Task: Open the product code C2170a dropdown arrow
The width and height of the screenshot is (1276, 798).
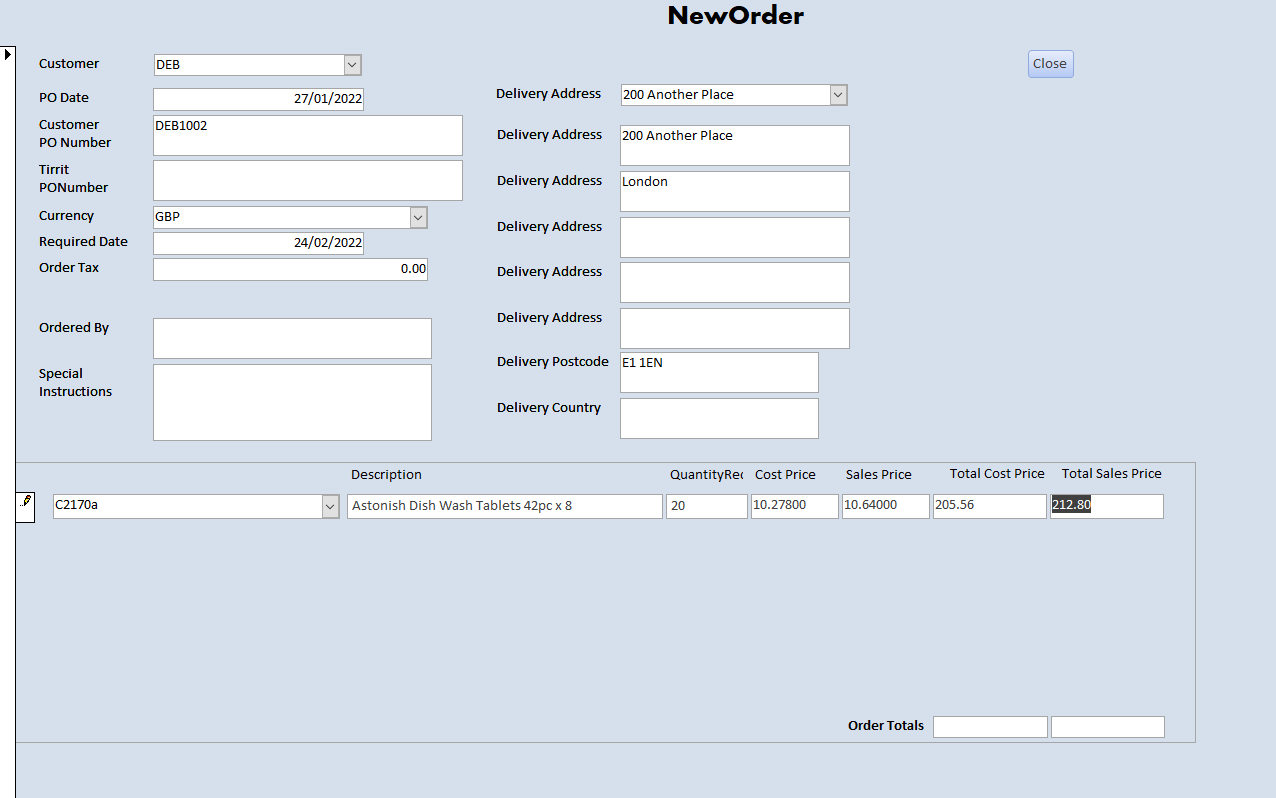Action: [x=330, y=507]
